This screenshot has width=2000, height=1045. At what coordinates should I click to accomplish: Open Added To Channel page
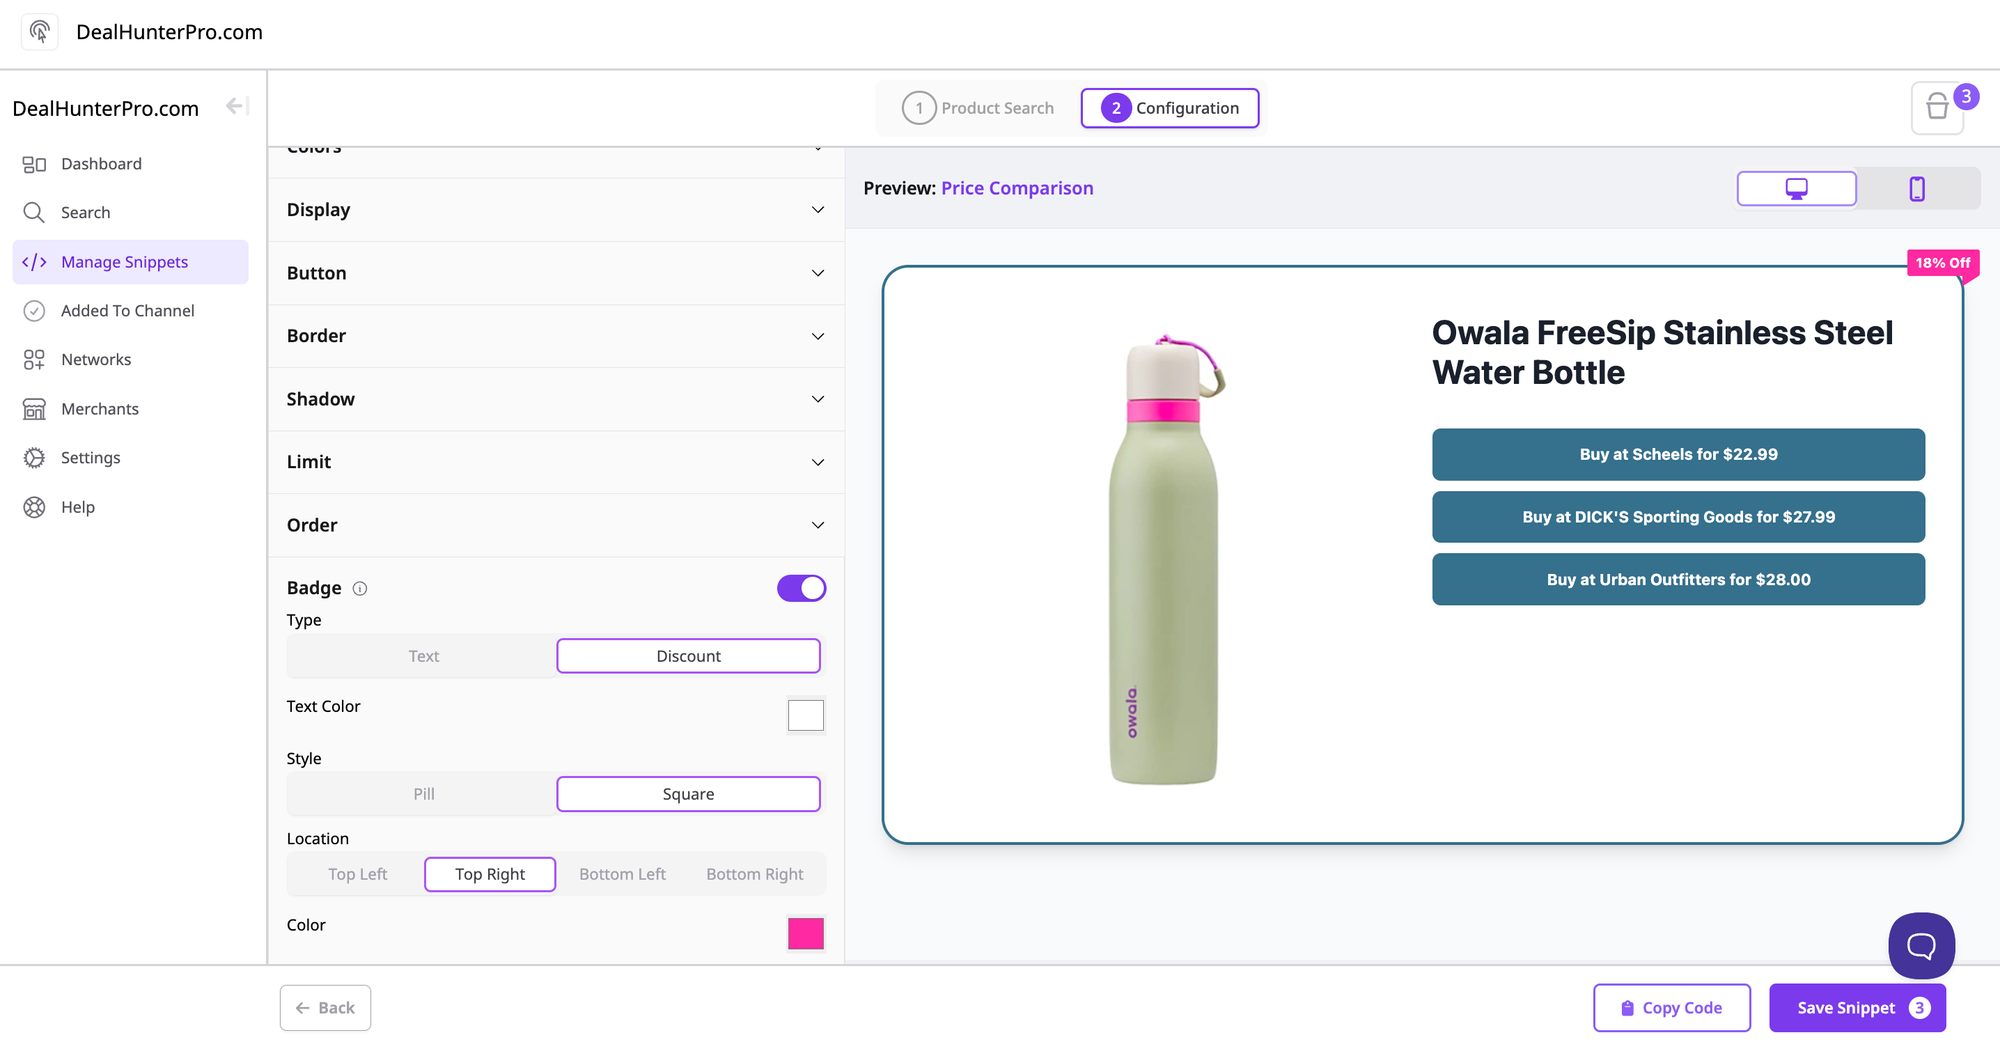pos(131,311)
